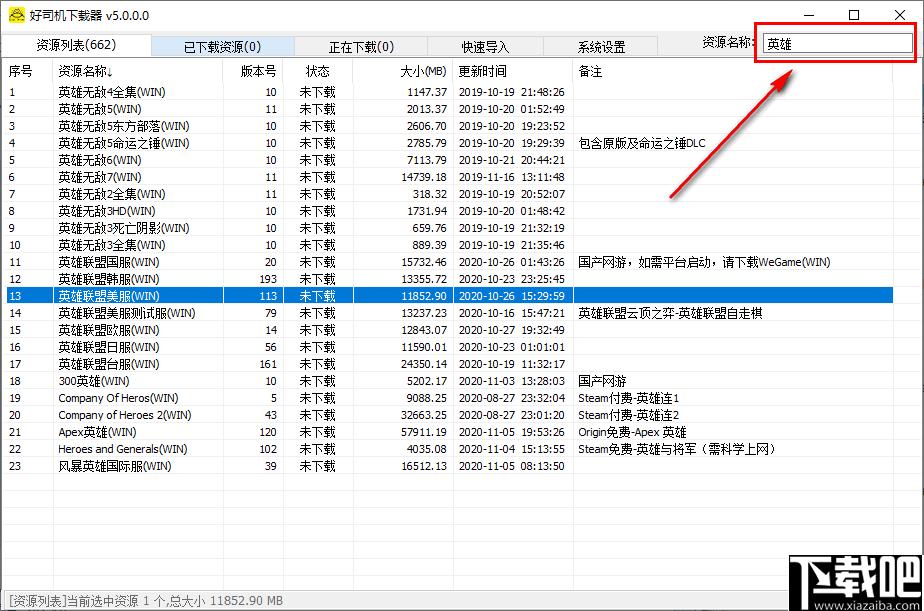This screenshot has width=924, height=611.
Task: Switch to 资源列表(662) tab
Action: (x=76, y=45)
